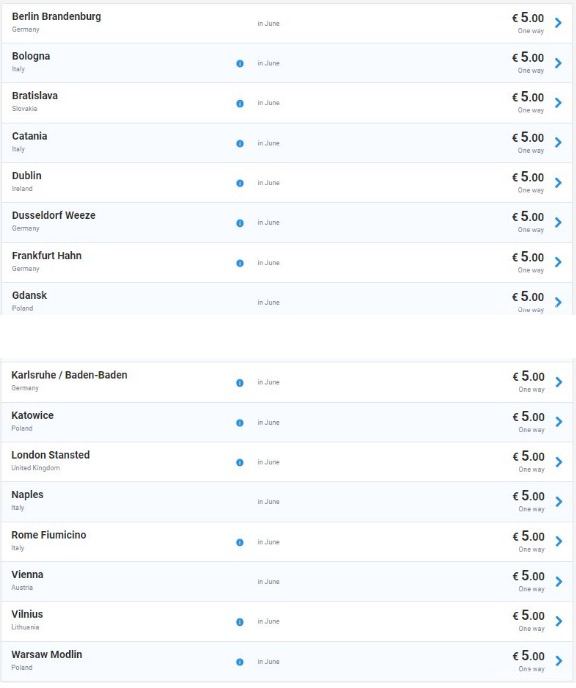This screenshot has width=576, height=688.
Task: Click the info icon for Rome Fiumicino
Action: coord(240,542)
